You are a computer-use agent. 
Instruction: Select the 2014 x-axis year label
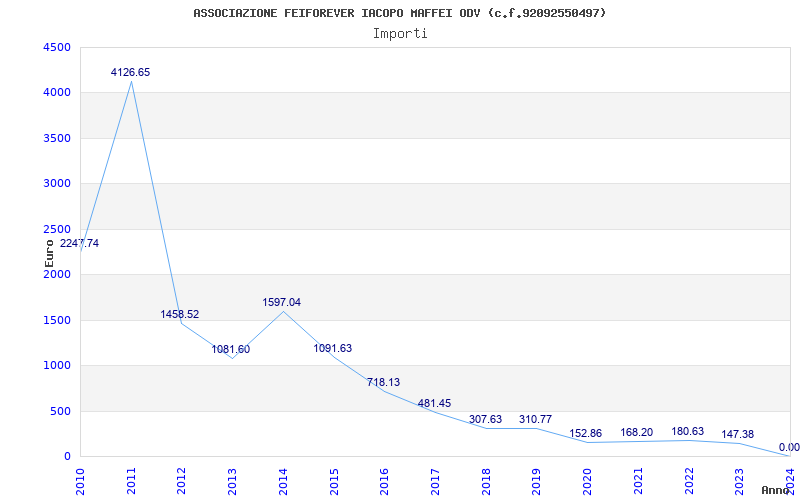tap(283, 481)
